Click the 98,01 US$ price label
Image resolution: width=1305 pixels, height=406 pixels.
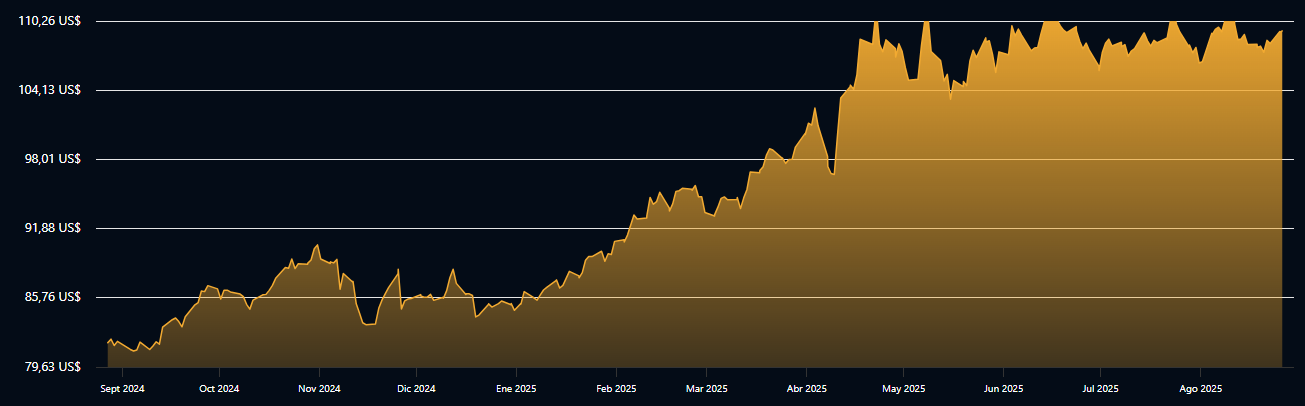point(52,158)
